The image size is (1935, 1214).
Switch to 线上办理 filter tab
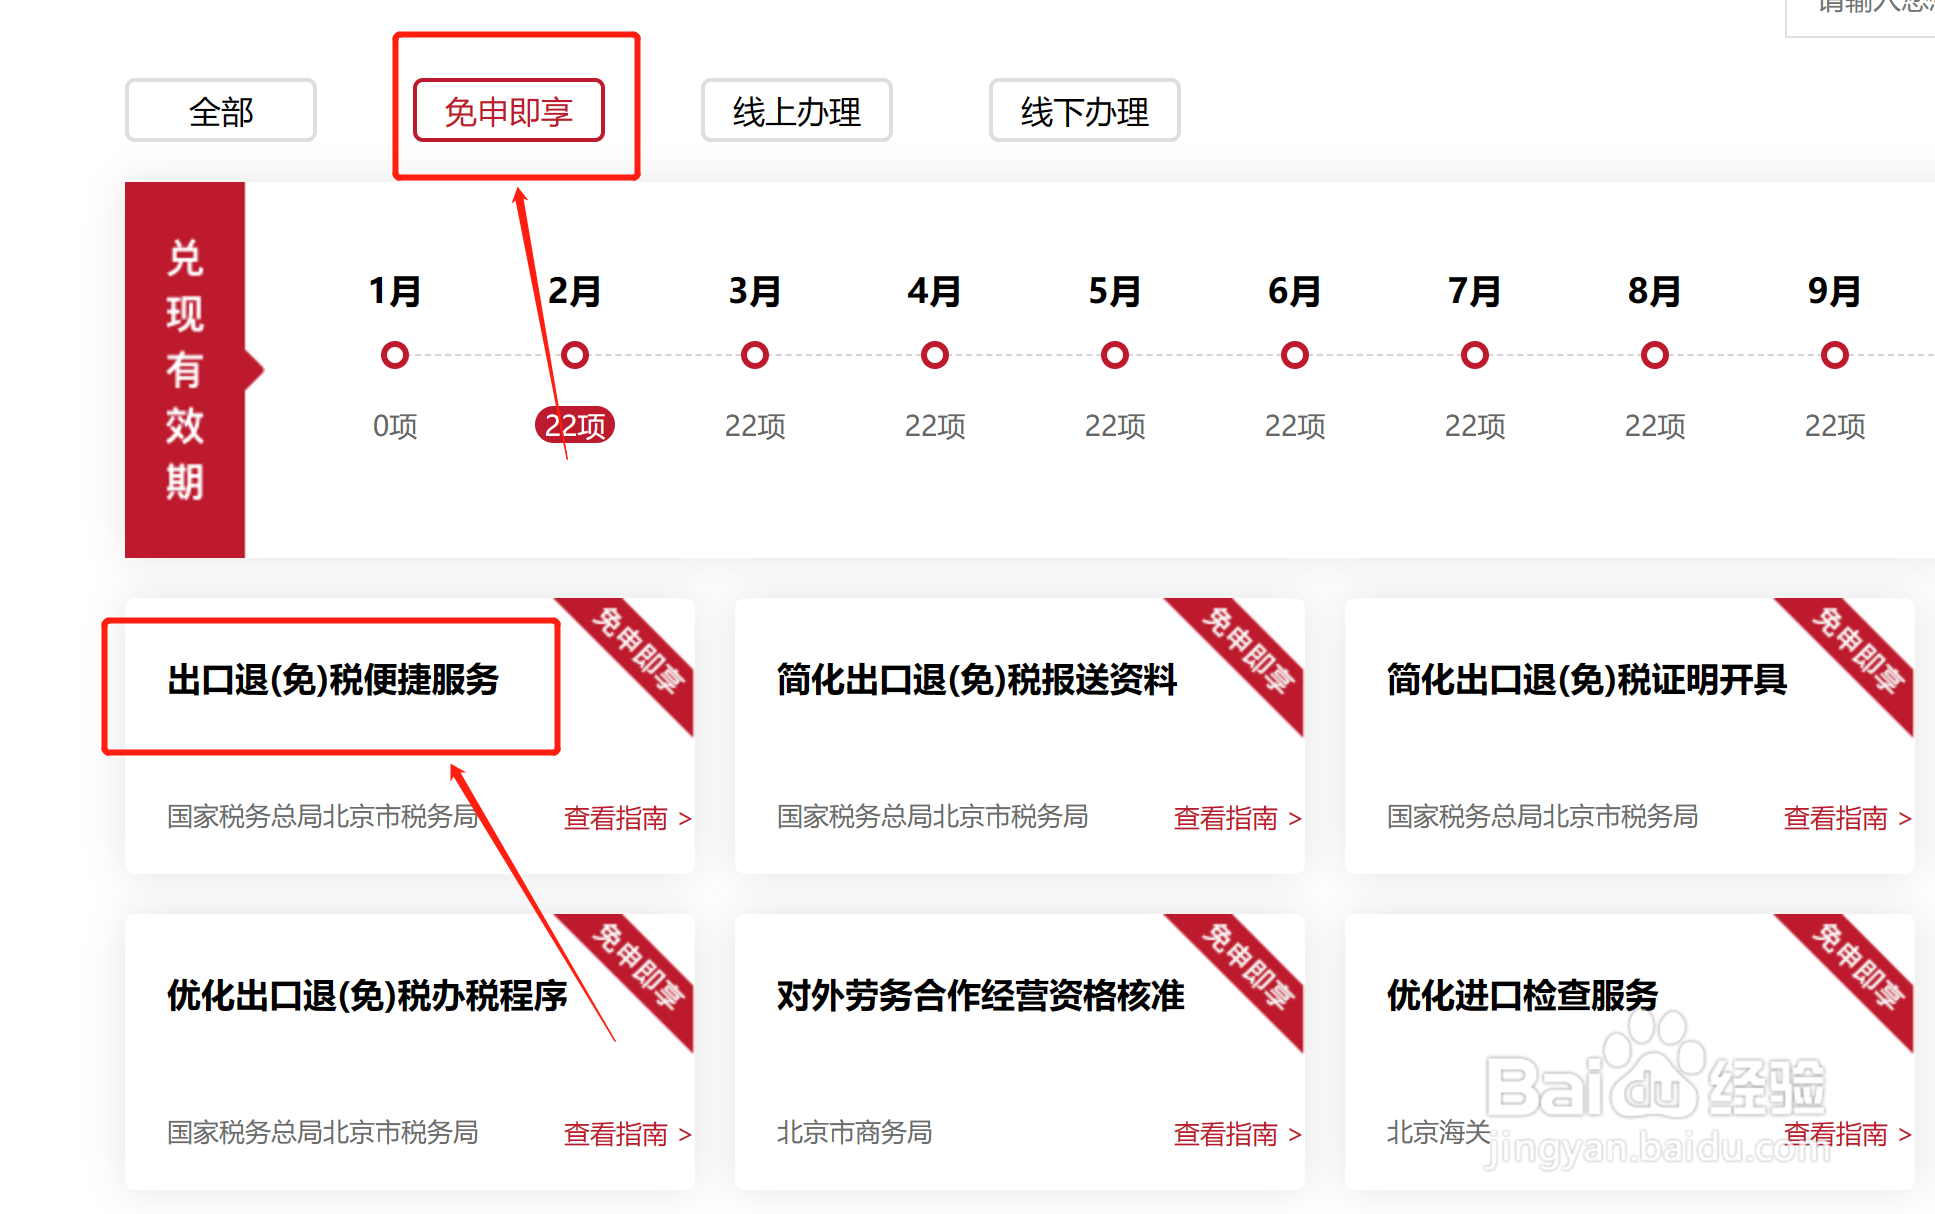796,111
